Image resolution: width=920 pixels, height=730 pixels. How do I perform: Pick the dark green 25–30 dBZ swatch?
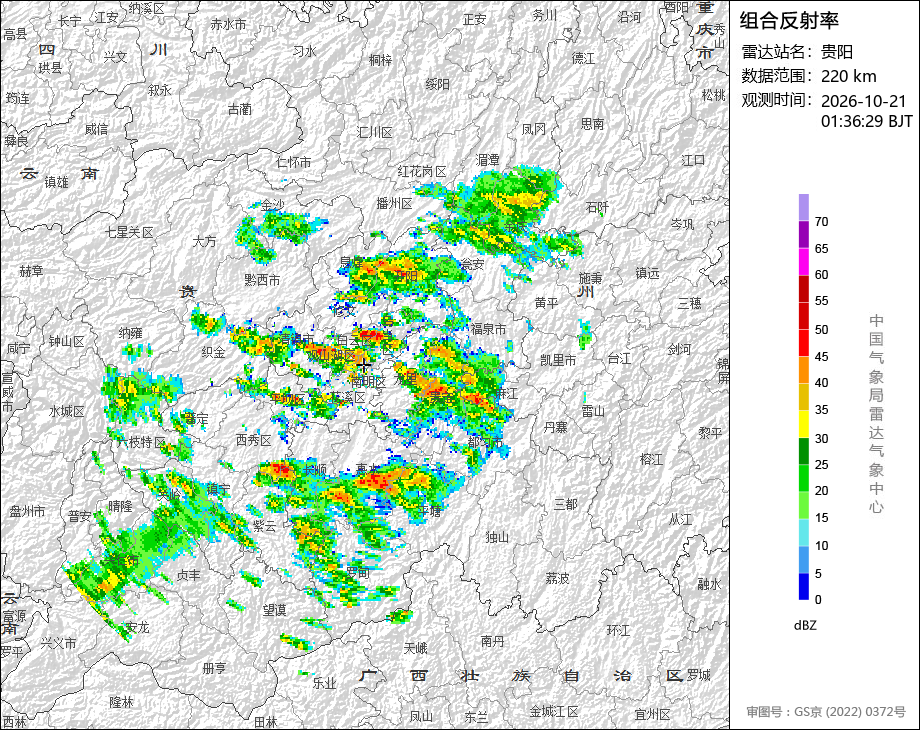[x=803, y=451]
